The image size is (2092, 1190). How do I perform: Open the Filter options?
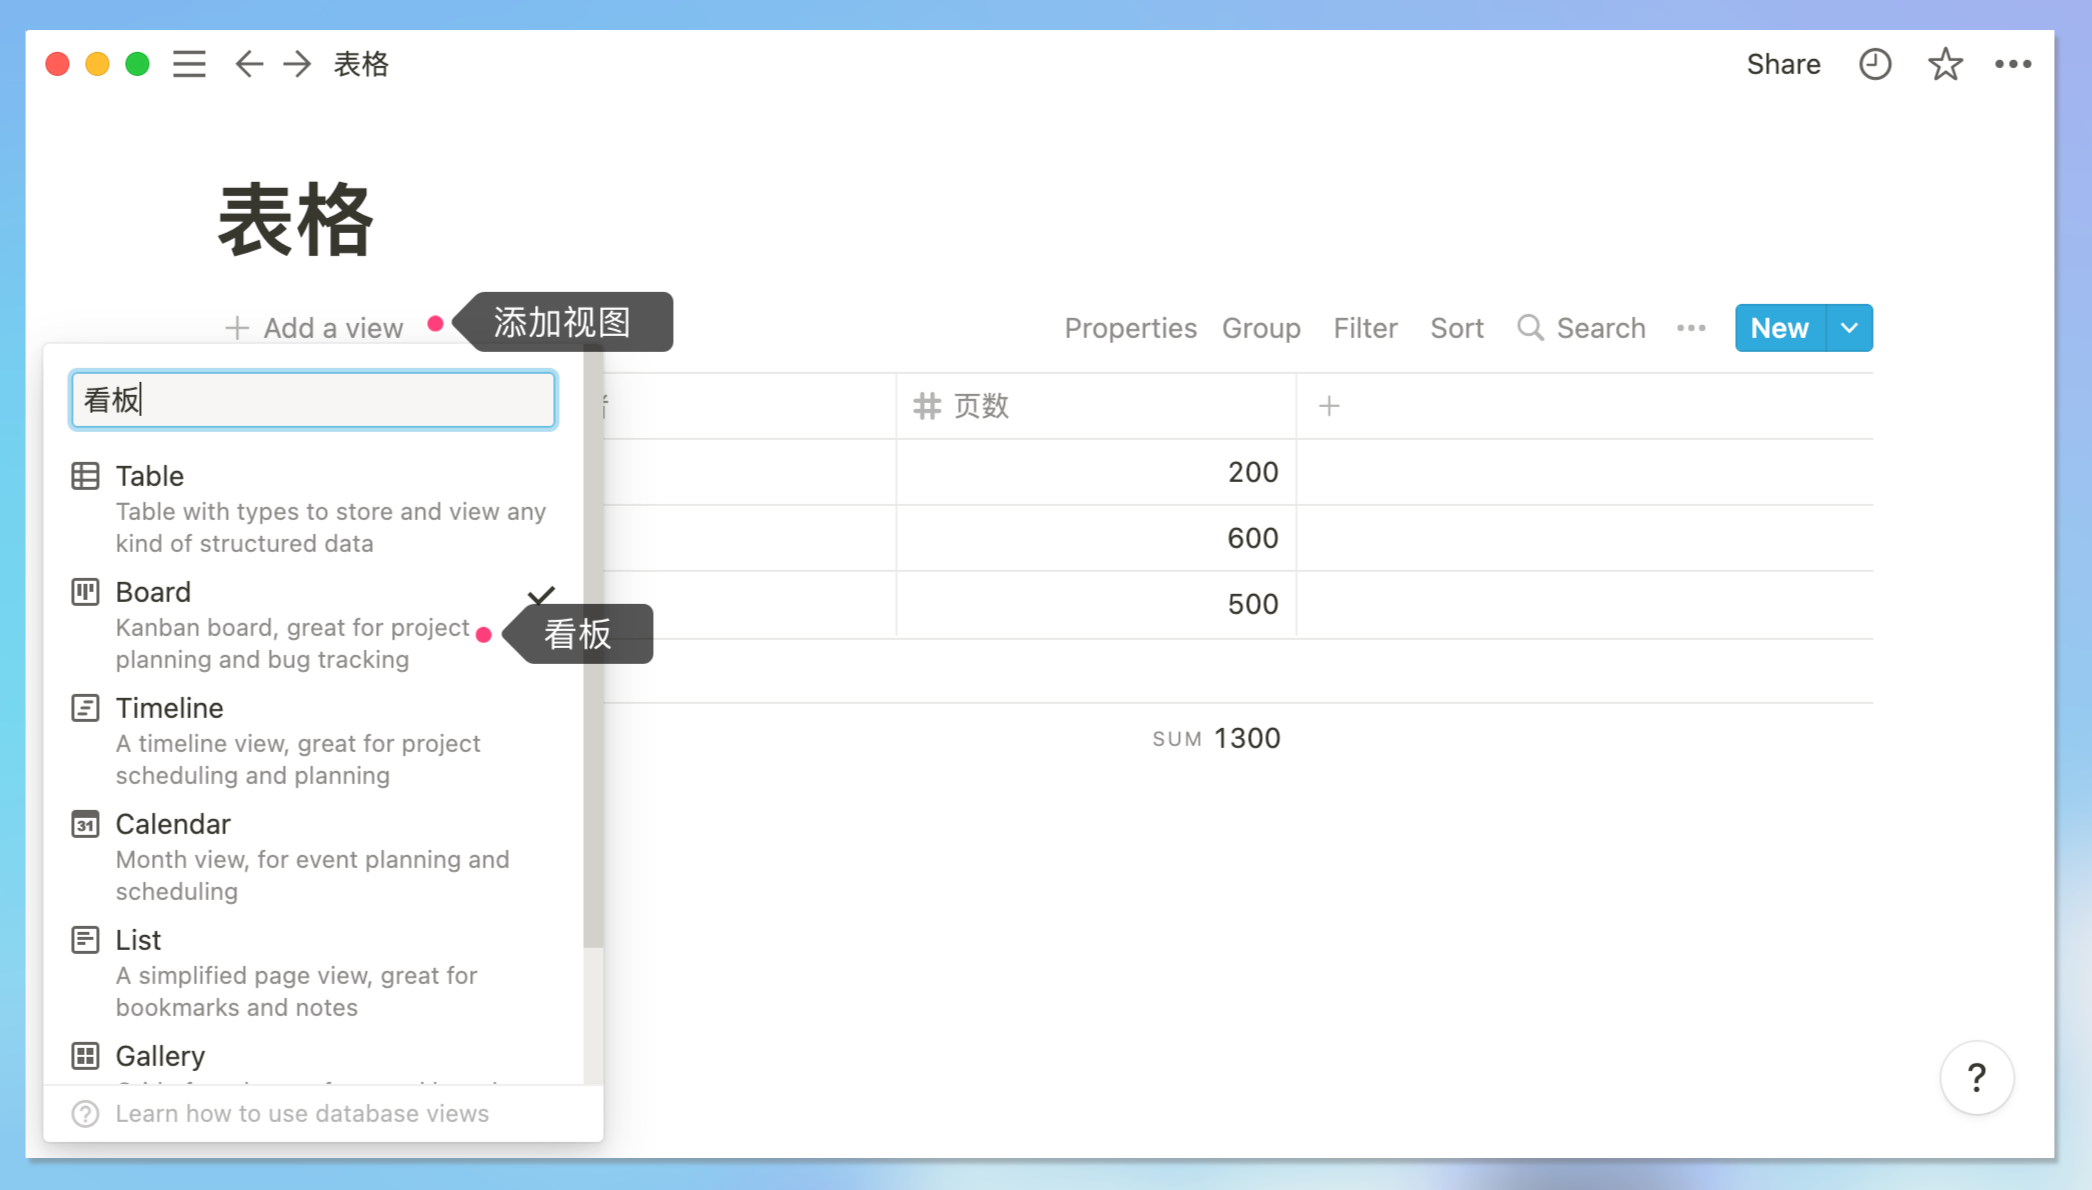(x=1365, y=328)
